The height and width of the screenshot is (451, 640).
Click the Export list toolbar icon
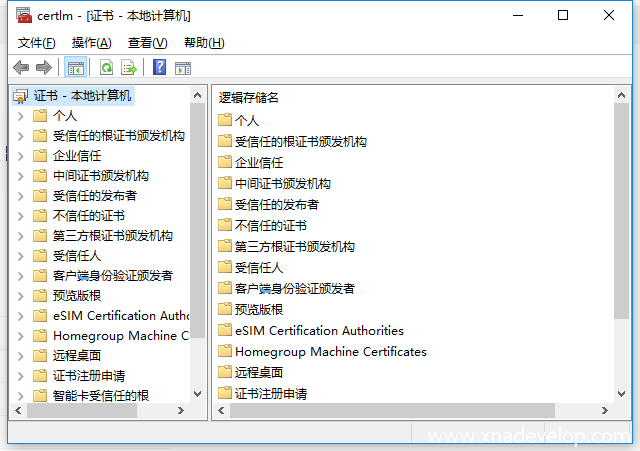[128, 67]
